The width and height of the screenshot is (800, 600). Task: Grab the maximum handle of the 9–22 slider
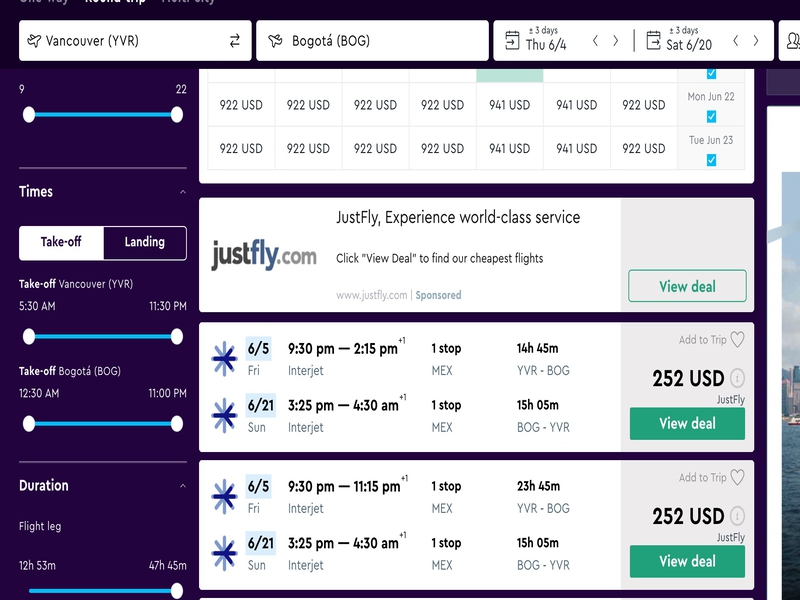click(x=177, y=114)
